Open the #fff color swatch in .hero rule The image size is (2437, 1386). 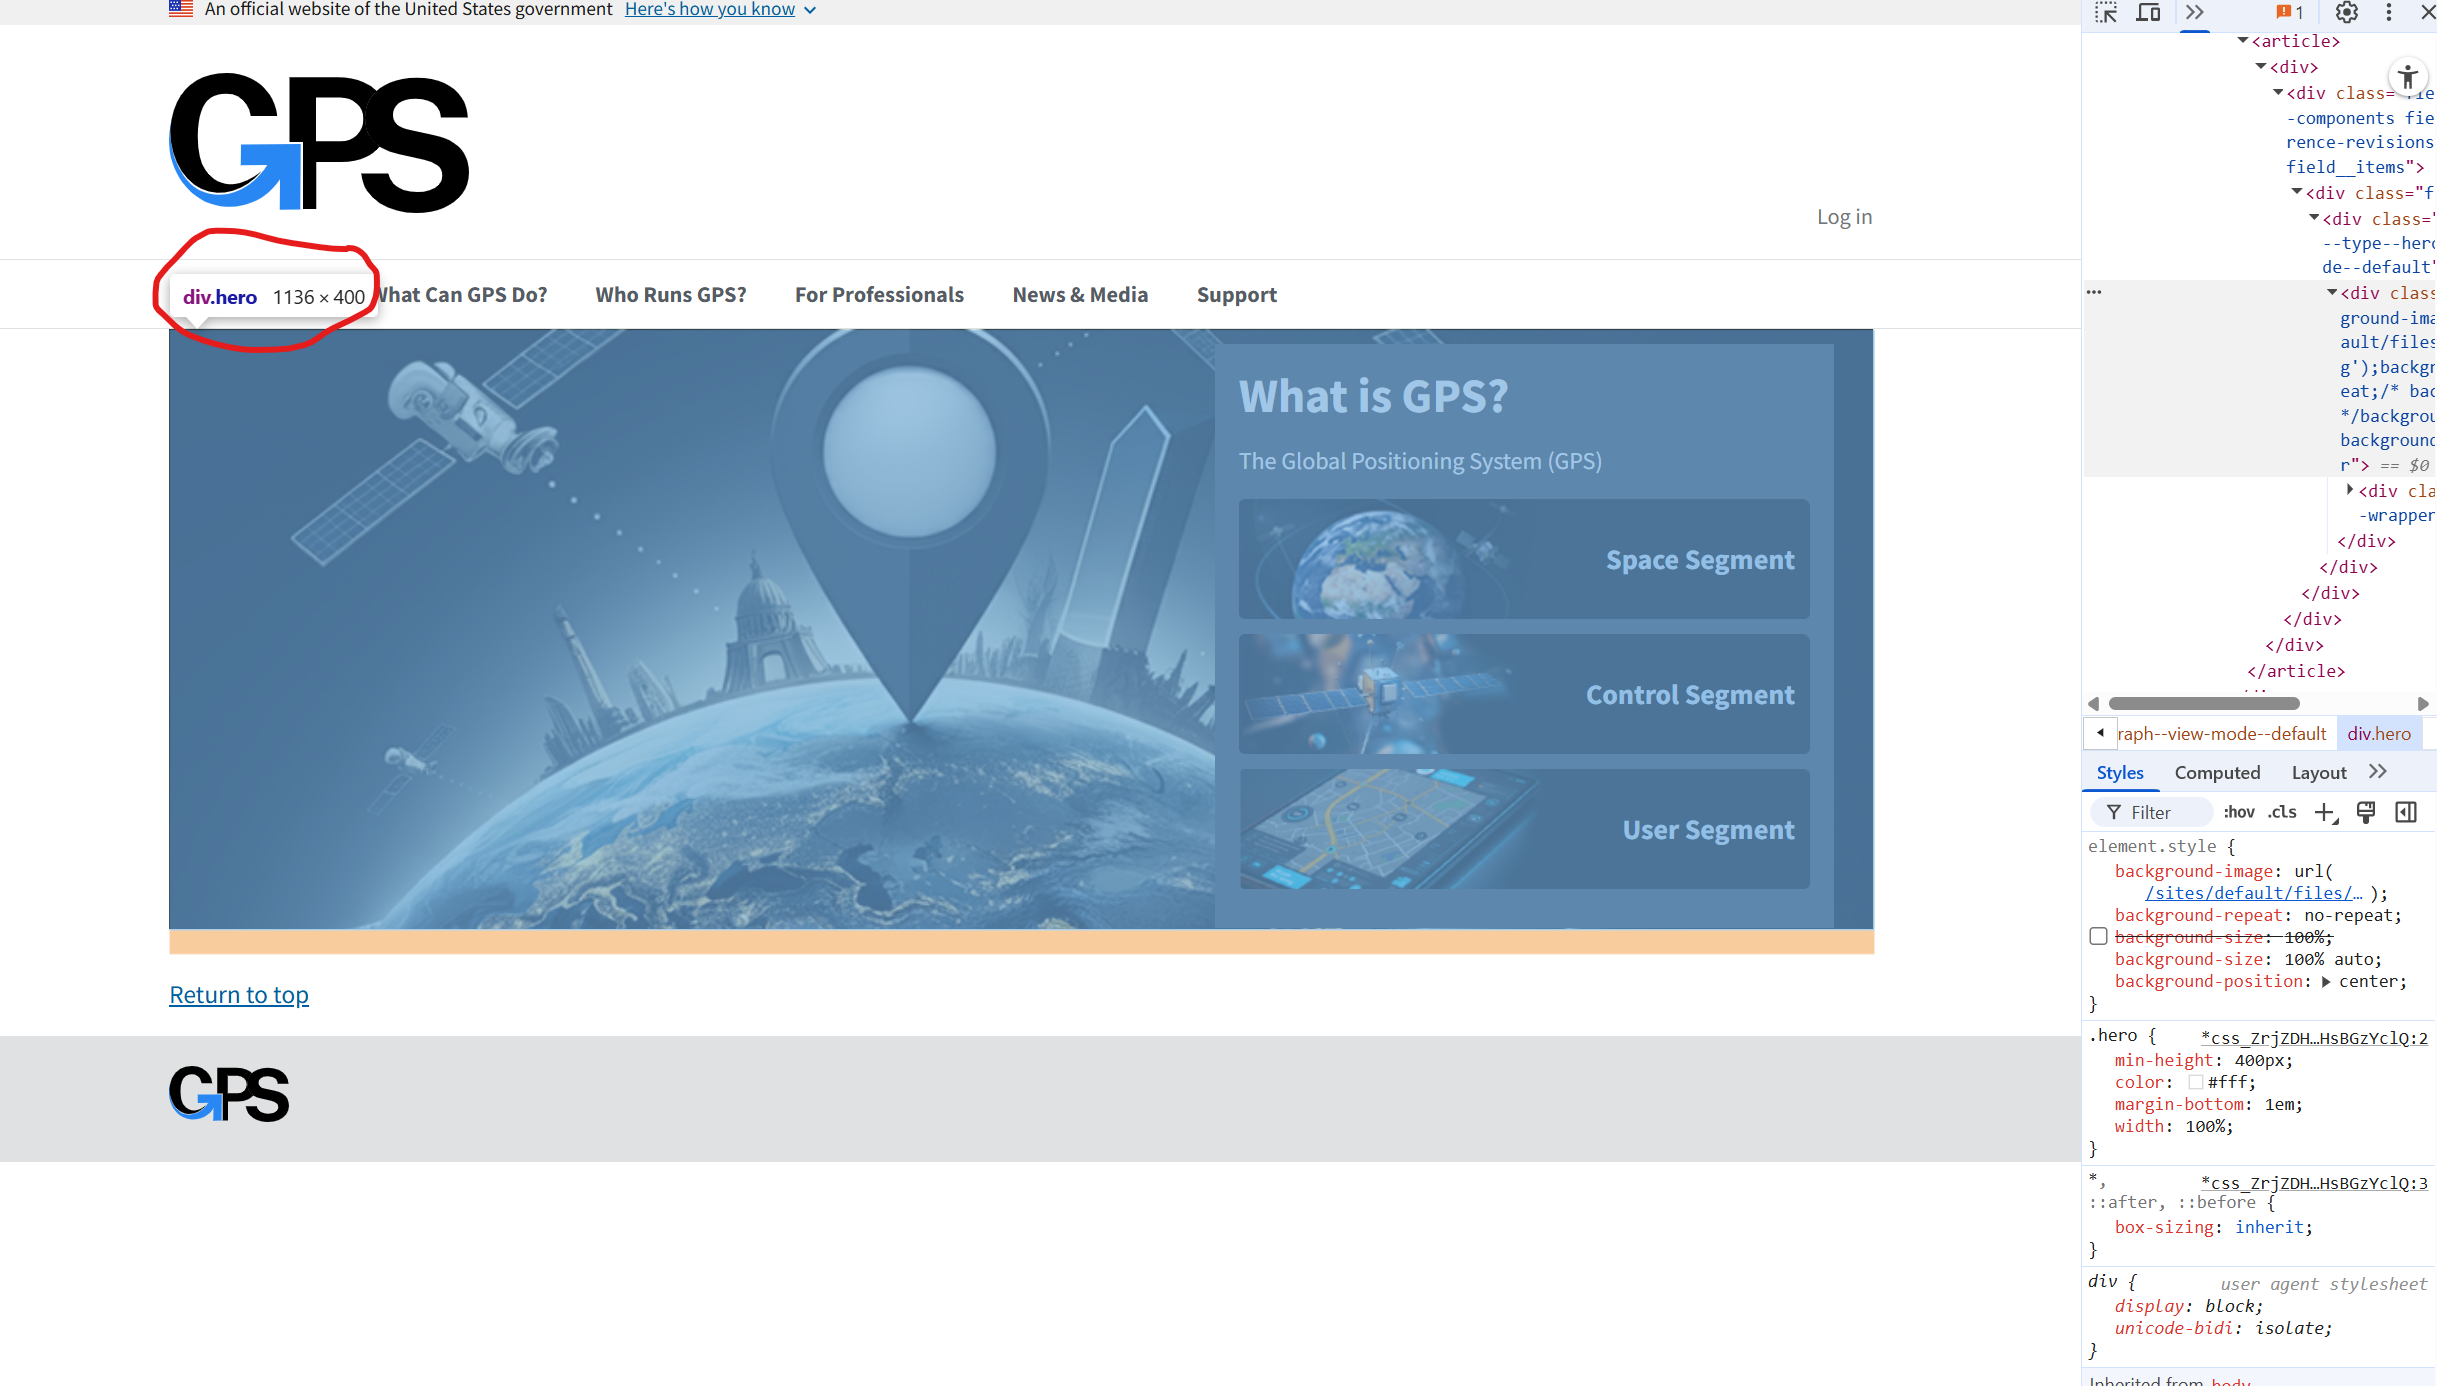2196,1082
